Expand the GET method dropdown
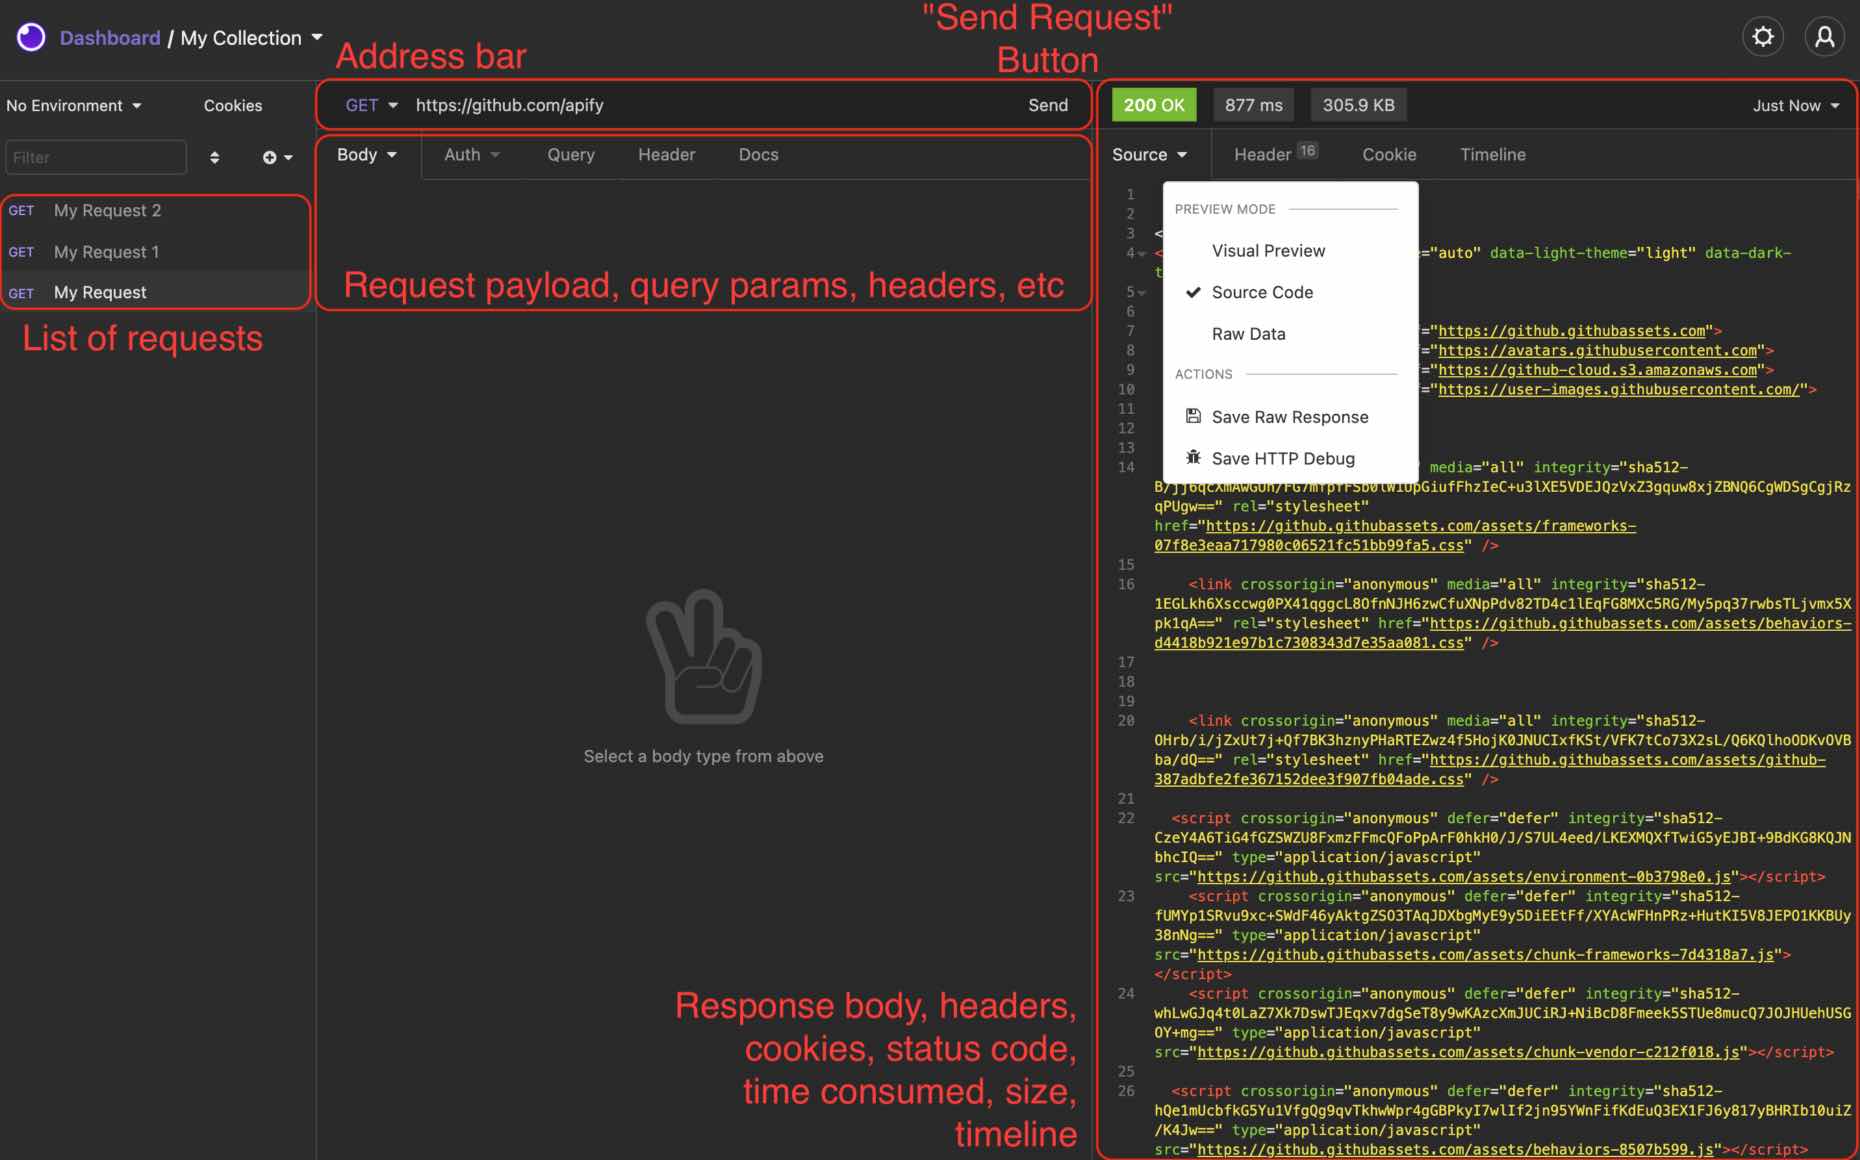The height and width of the screenshot is (1160, 1860). pyautogui.click(x=371, y=105)
